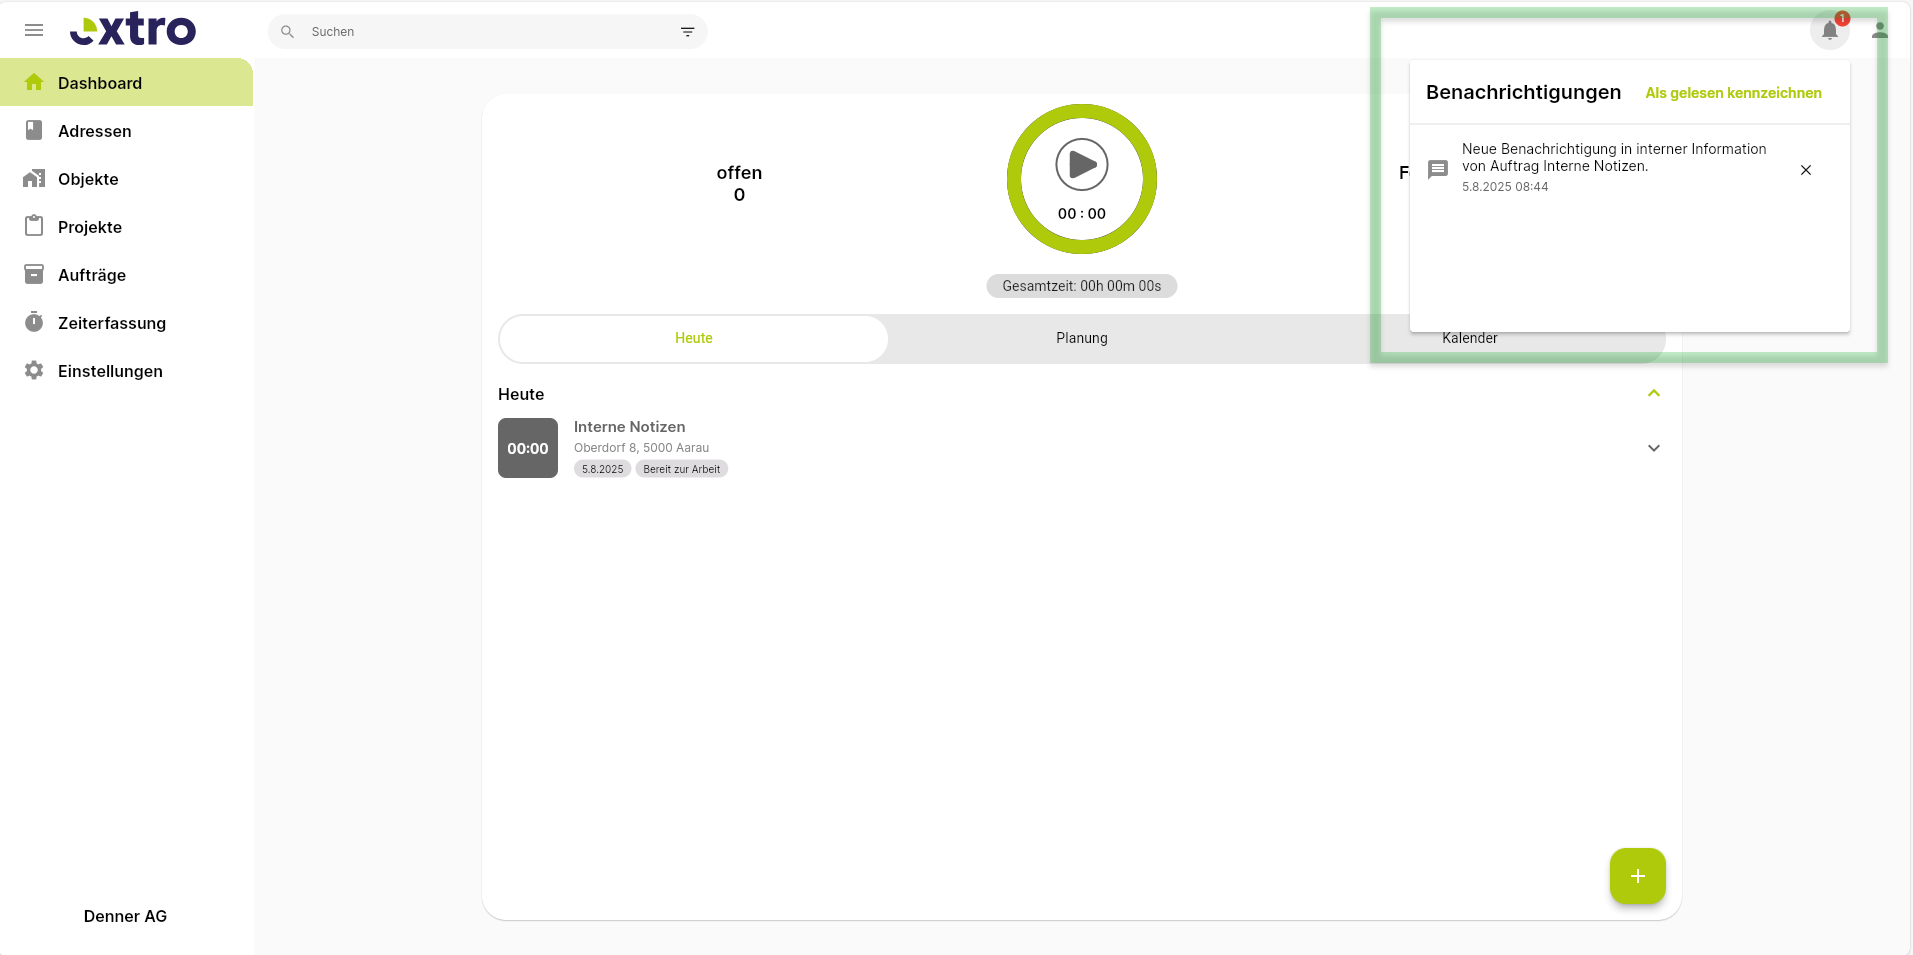Click the 00:00 time badge of Interne Notizen
The height and width of the screenshot is (955, 1913).
[x=528, y=448]
